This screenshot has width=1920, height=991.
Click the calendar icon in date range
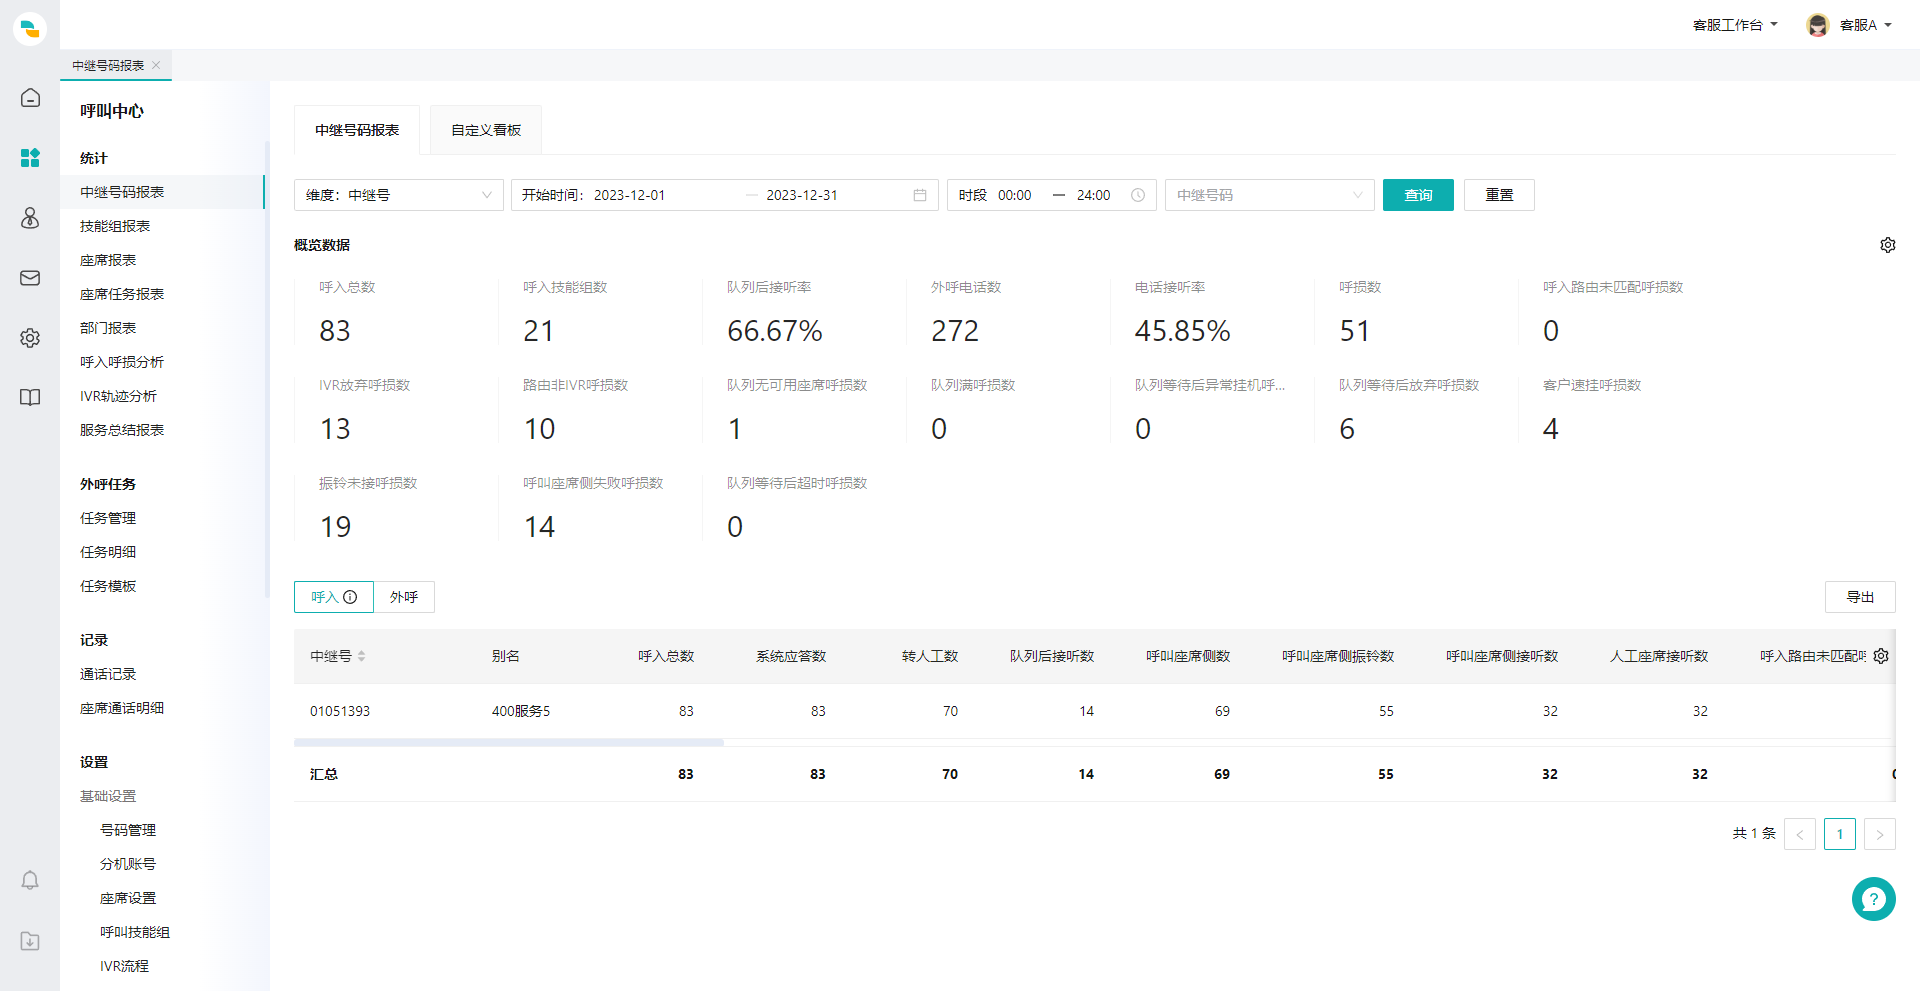(920, 195)
